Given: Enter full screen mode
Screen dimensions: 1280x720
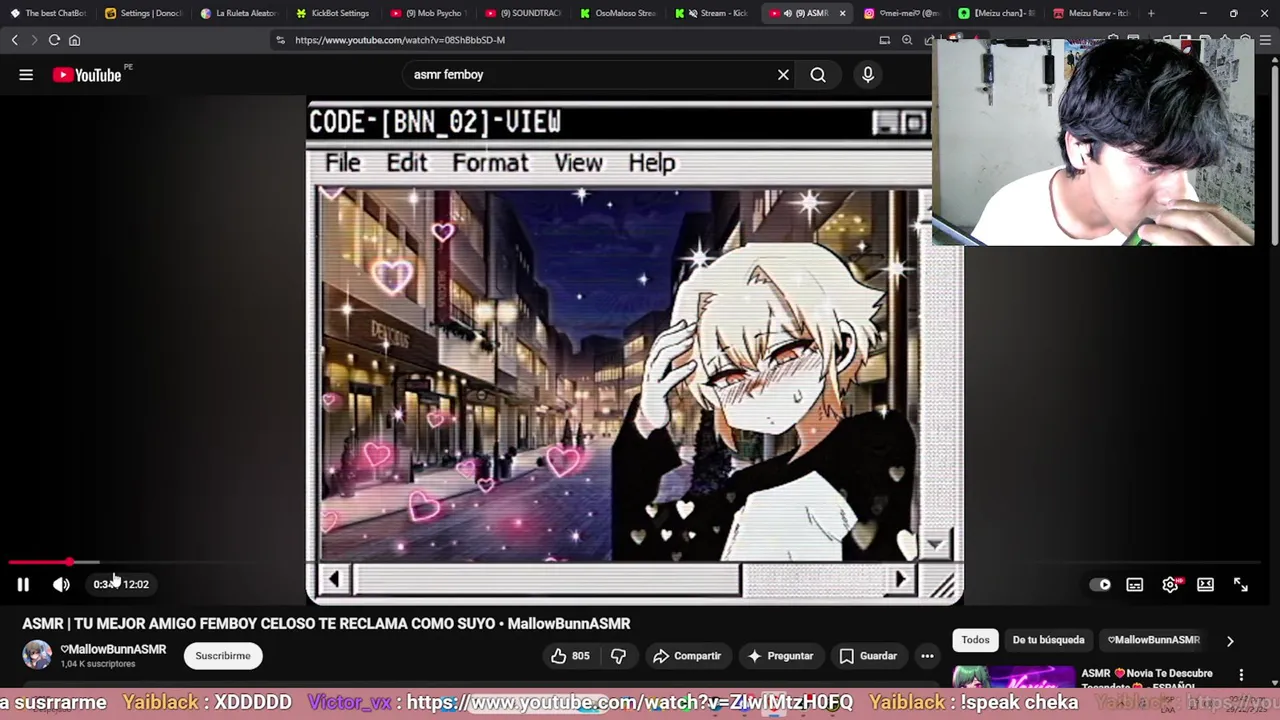Looking at the screenshot, I should (x=1241, y=585).
